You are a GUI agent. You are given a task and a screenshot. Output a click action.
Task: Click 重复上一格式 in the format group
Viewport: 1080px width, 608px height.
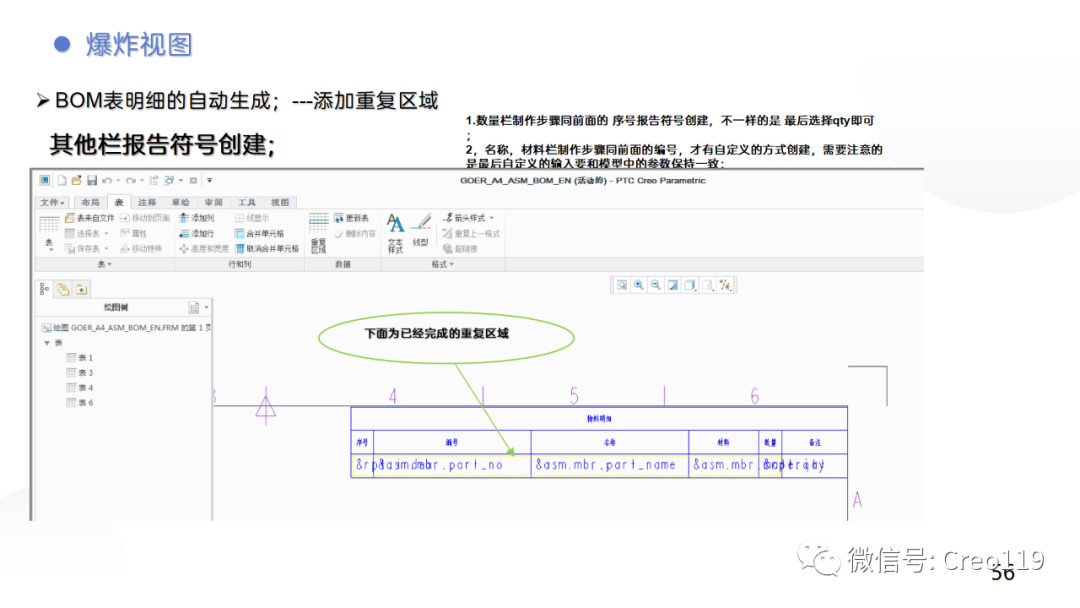pyautogui.click(x=476, y=233)
